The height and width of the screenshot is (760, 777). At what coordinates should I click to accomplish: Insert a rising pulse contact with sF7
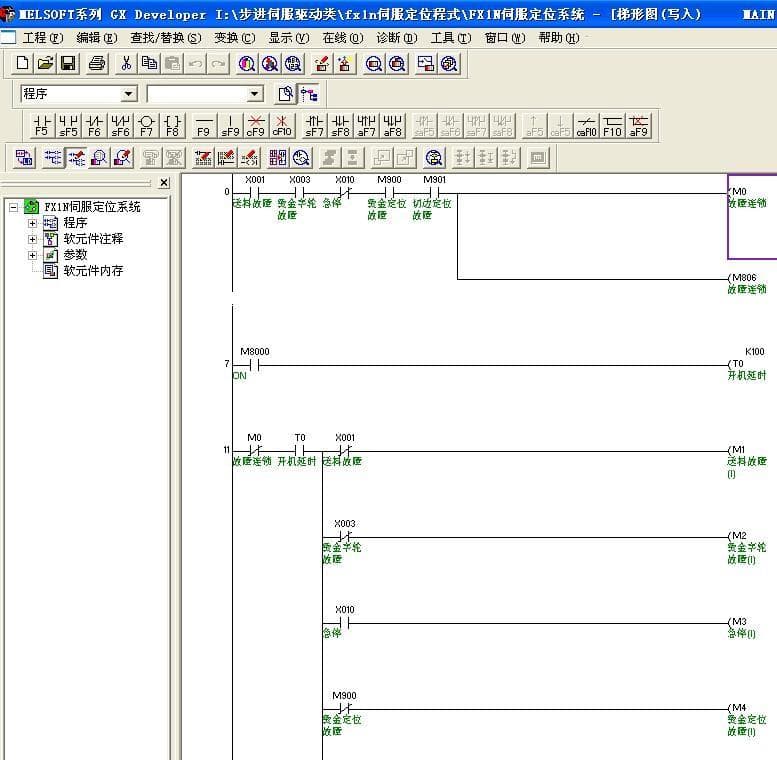tap(314, 125)
